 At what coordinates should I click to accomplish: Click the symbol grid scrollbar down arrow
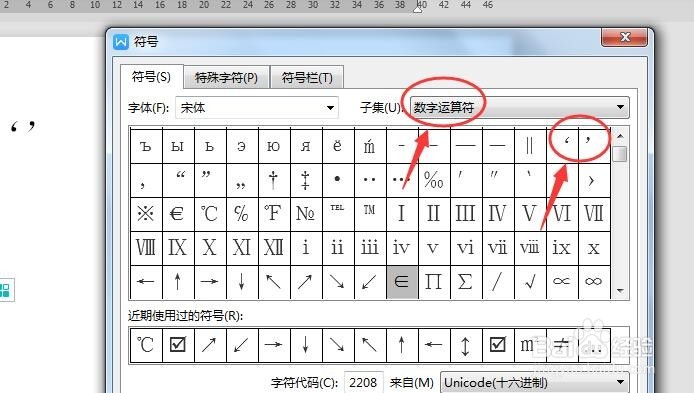(620, 291)
